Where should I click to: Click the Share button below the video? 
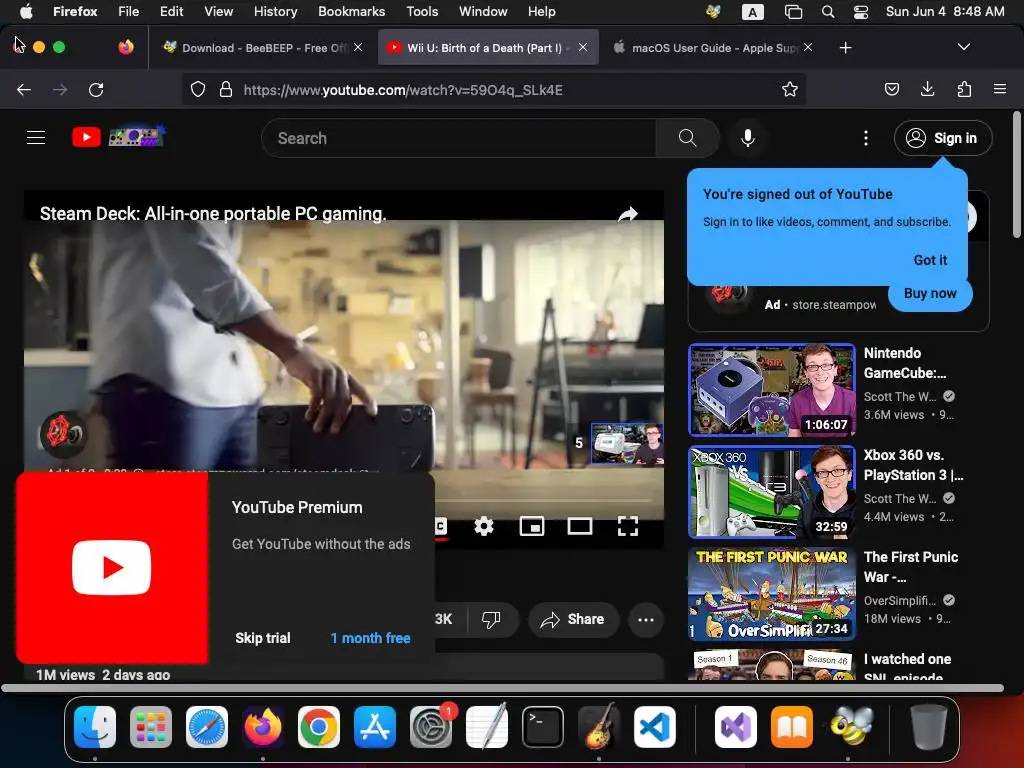click(573, 619)
